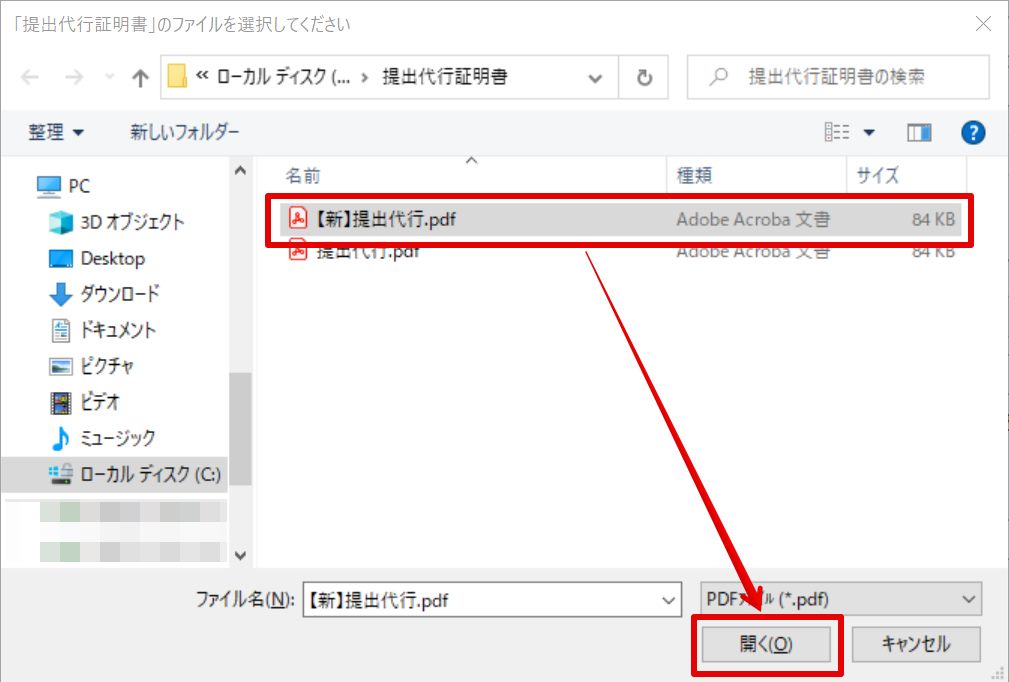Click sidebar scrollbar down arrow
The height and width of the screenshot is (682, 1009).
(241, 555)
